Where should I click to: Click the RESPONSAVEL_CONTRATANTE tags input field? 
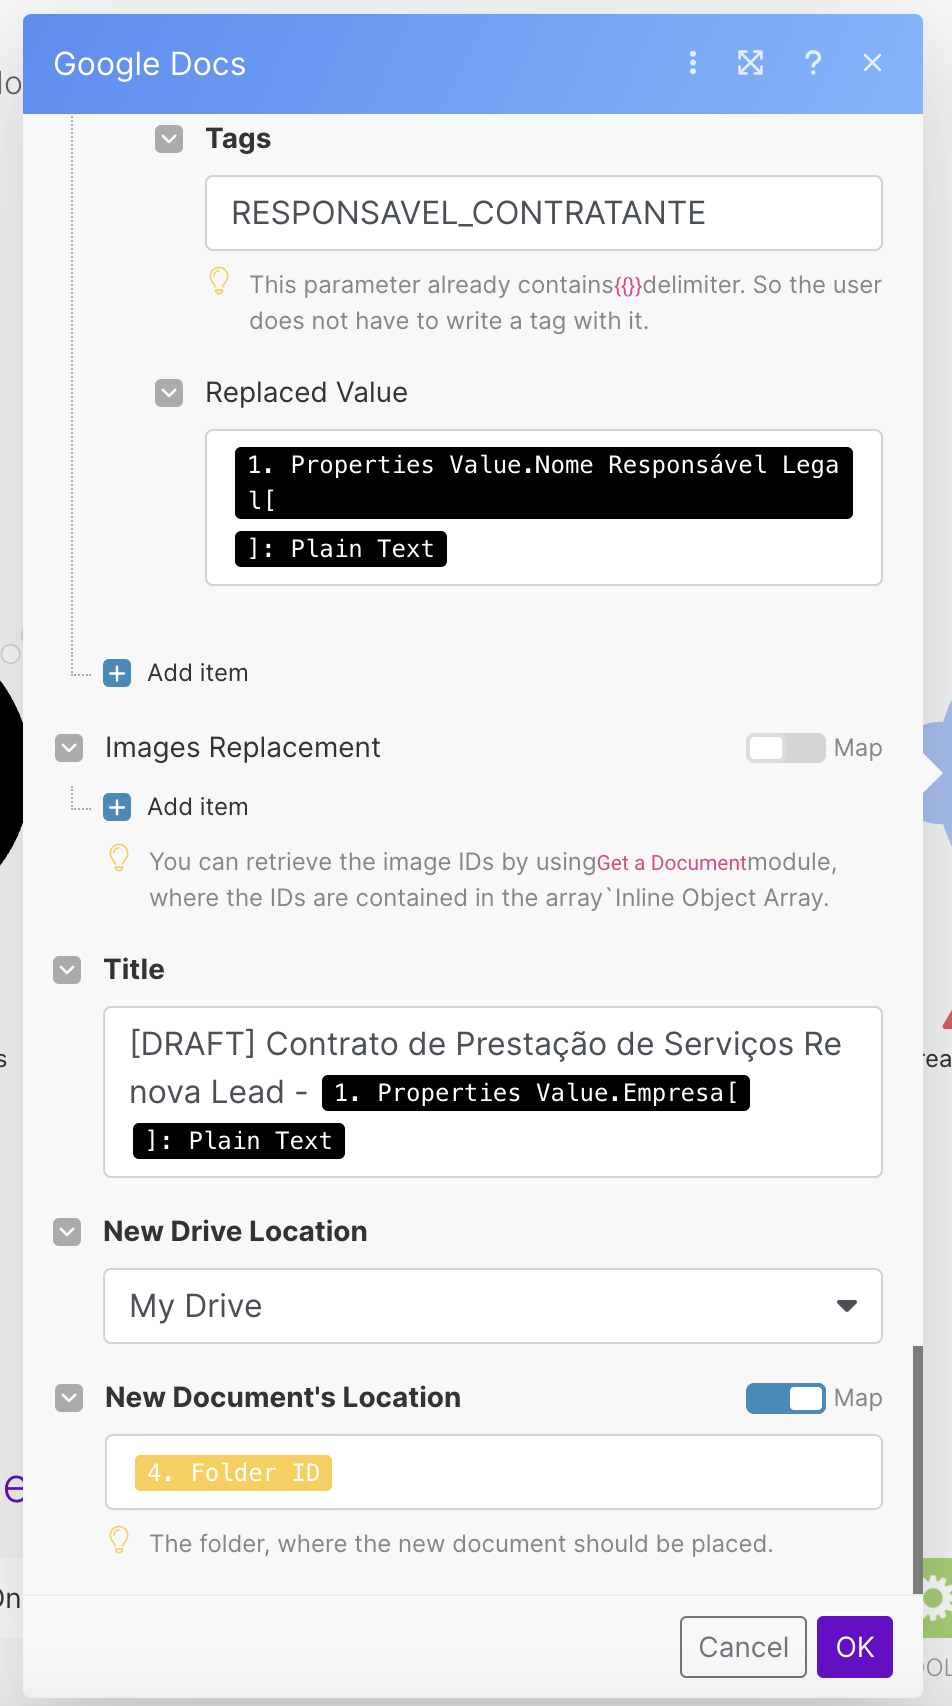coord(543,213)
